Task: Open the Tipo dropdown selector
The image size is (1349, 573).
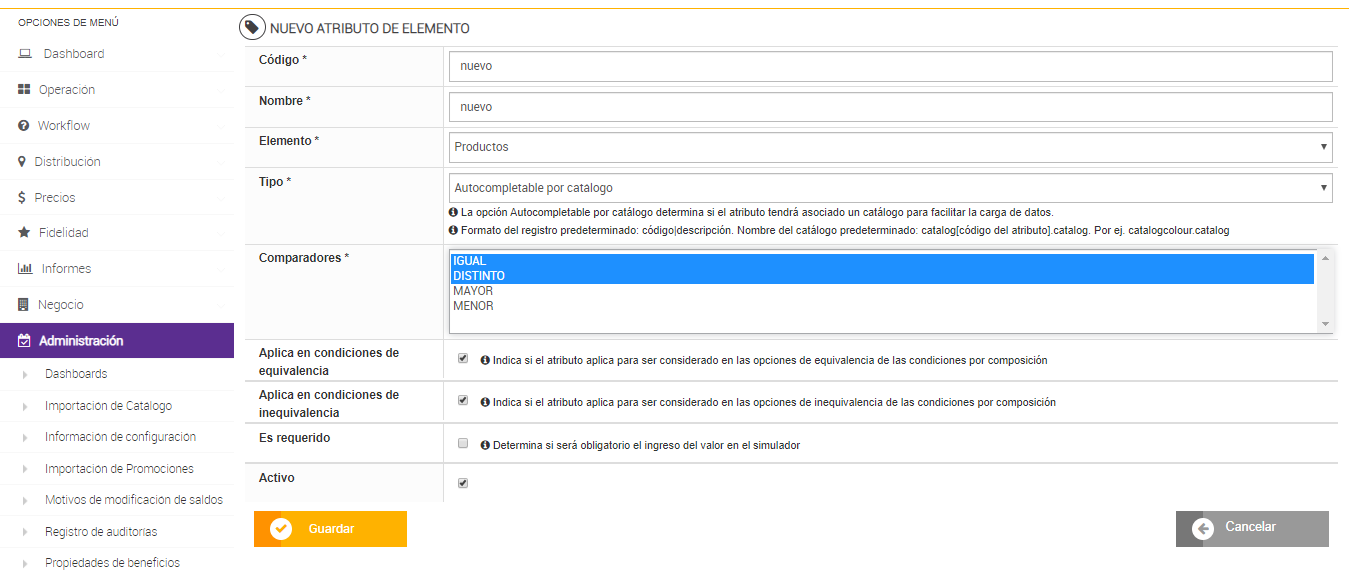Action: pyautogui.click(x=890, y=188)
